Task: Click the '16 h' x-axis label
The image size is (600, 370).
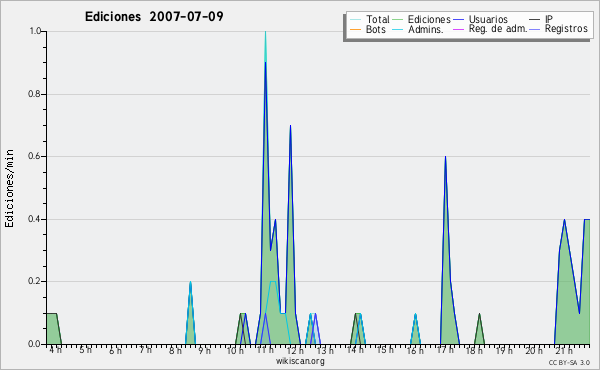Action: point(415,350)
